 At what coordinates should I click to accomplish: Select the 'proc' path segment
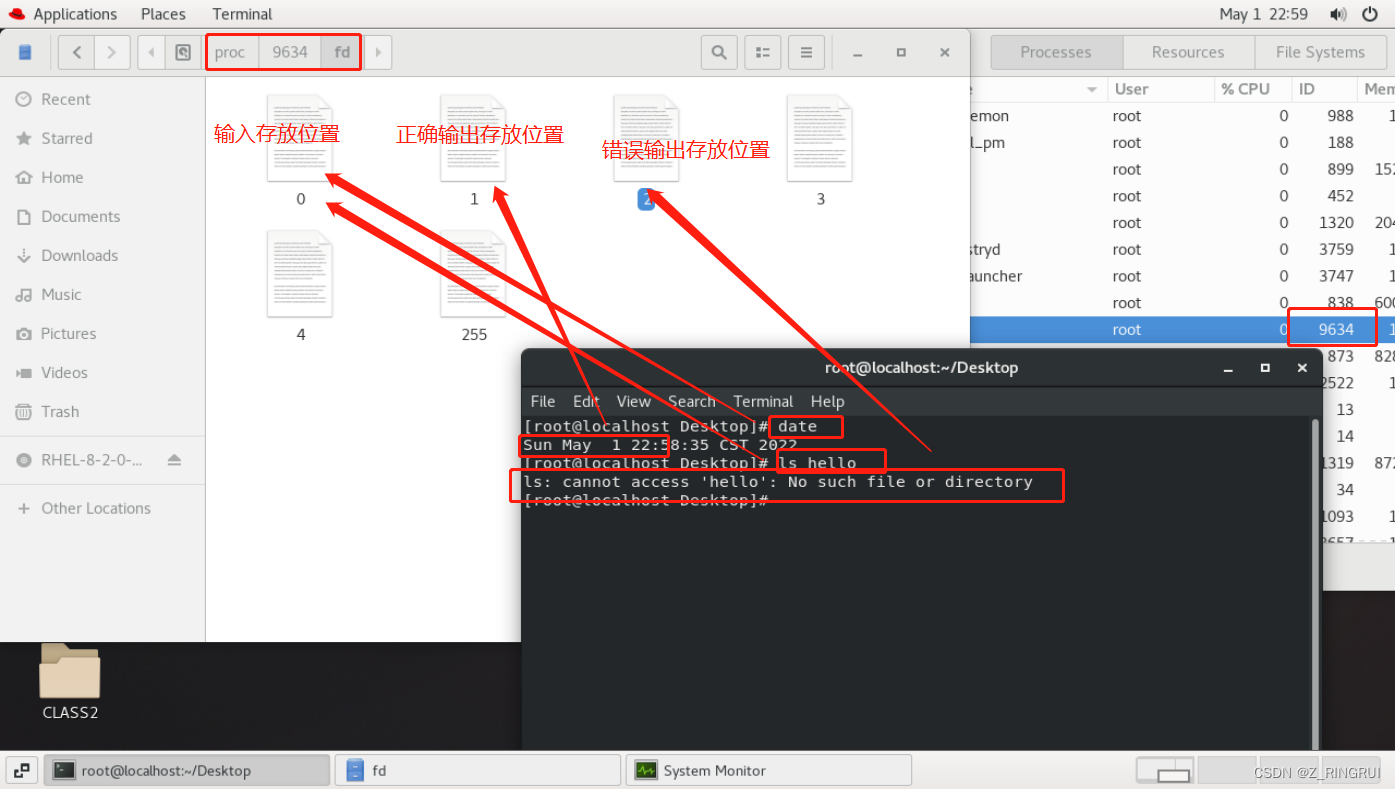pos(231,52)
